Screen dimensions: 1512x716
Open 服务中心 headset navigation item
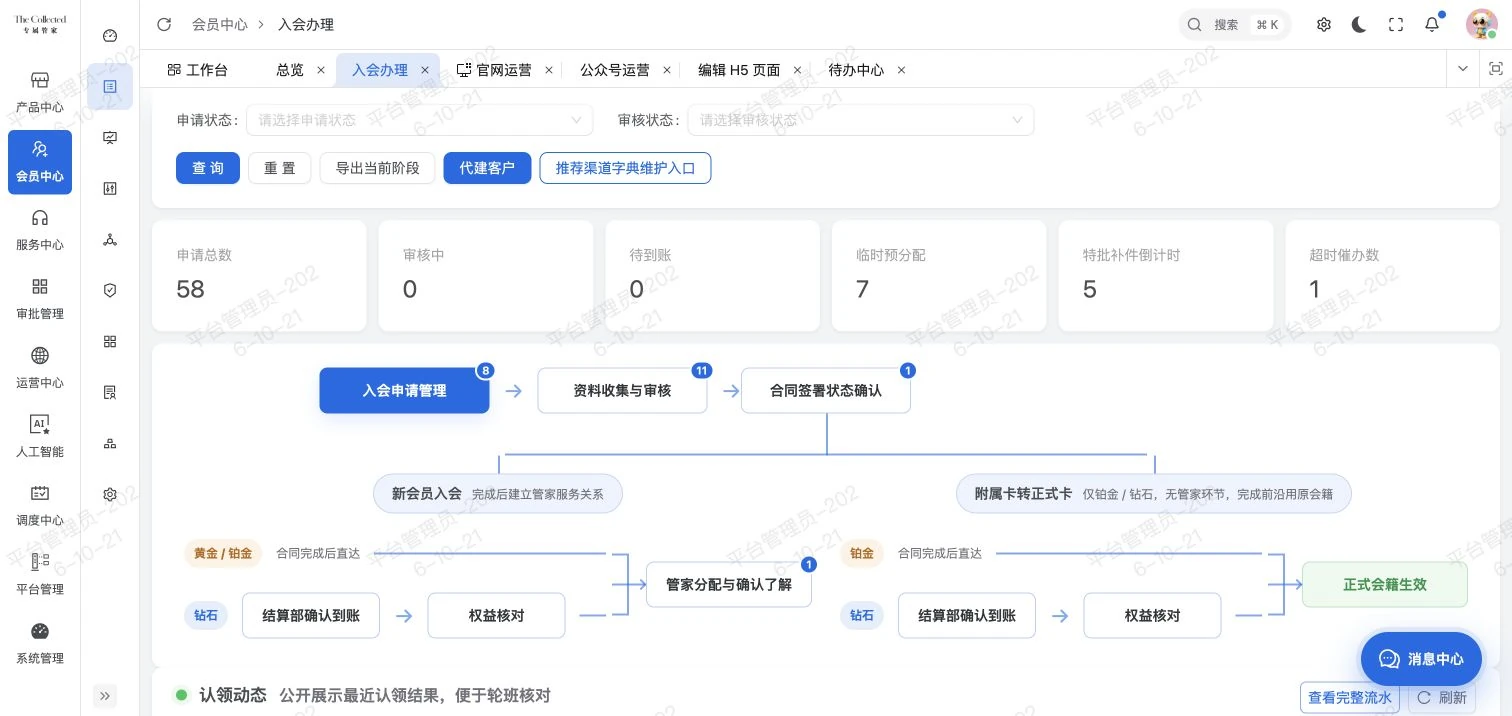pyautogui.click(x=40, y=230)
